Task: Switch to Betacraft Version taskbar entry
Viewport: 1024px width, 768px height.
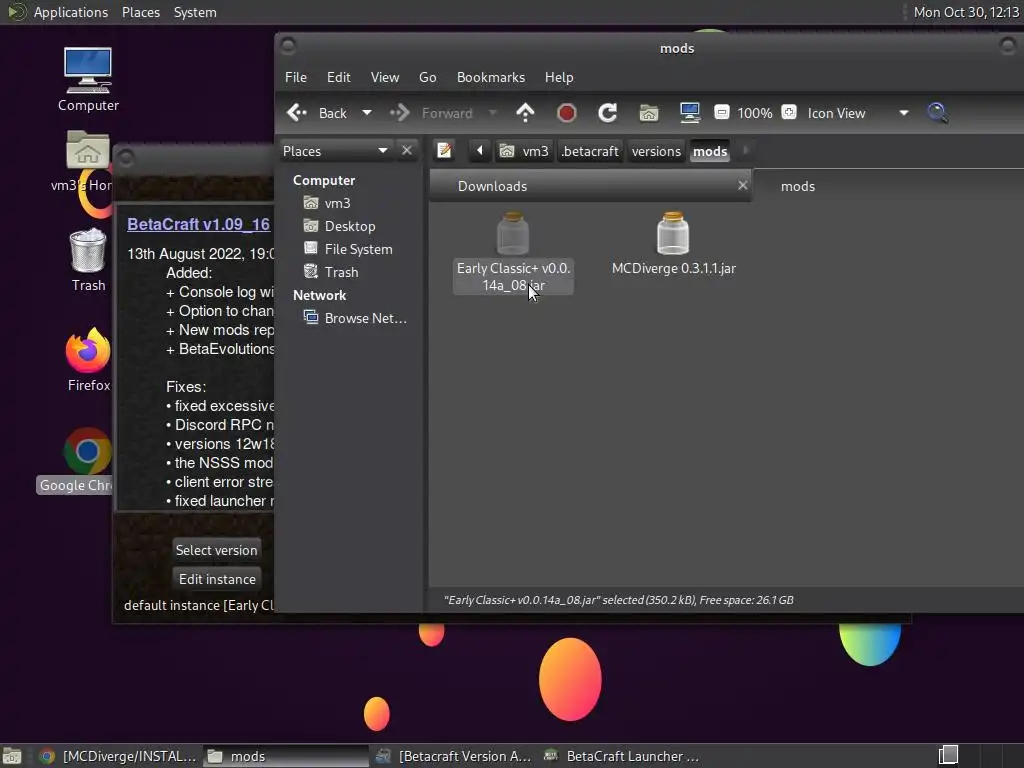Action: point(454,756)
